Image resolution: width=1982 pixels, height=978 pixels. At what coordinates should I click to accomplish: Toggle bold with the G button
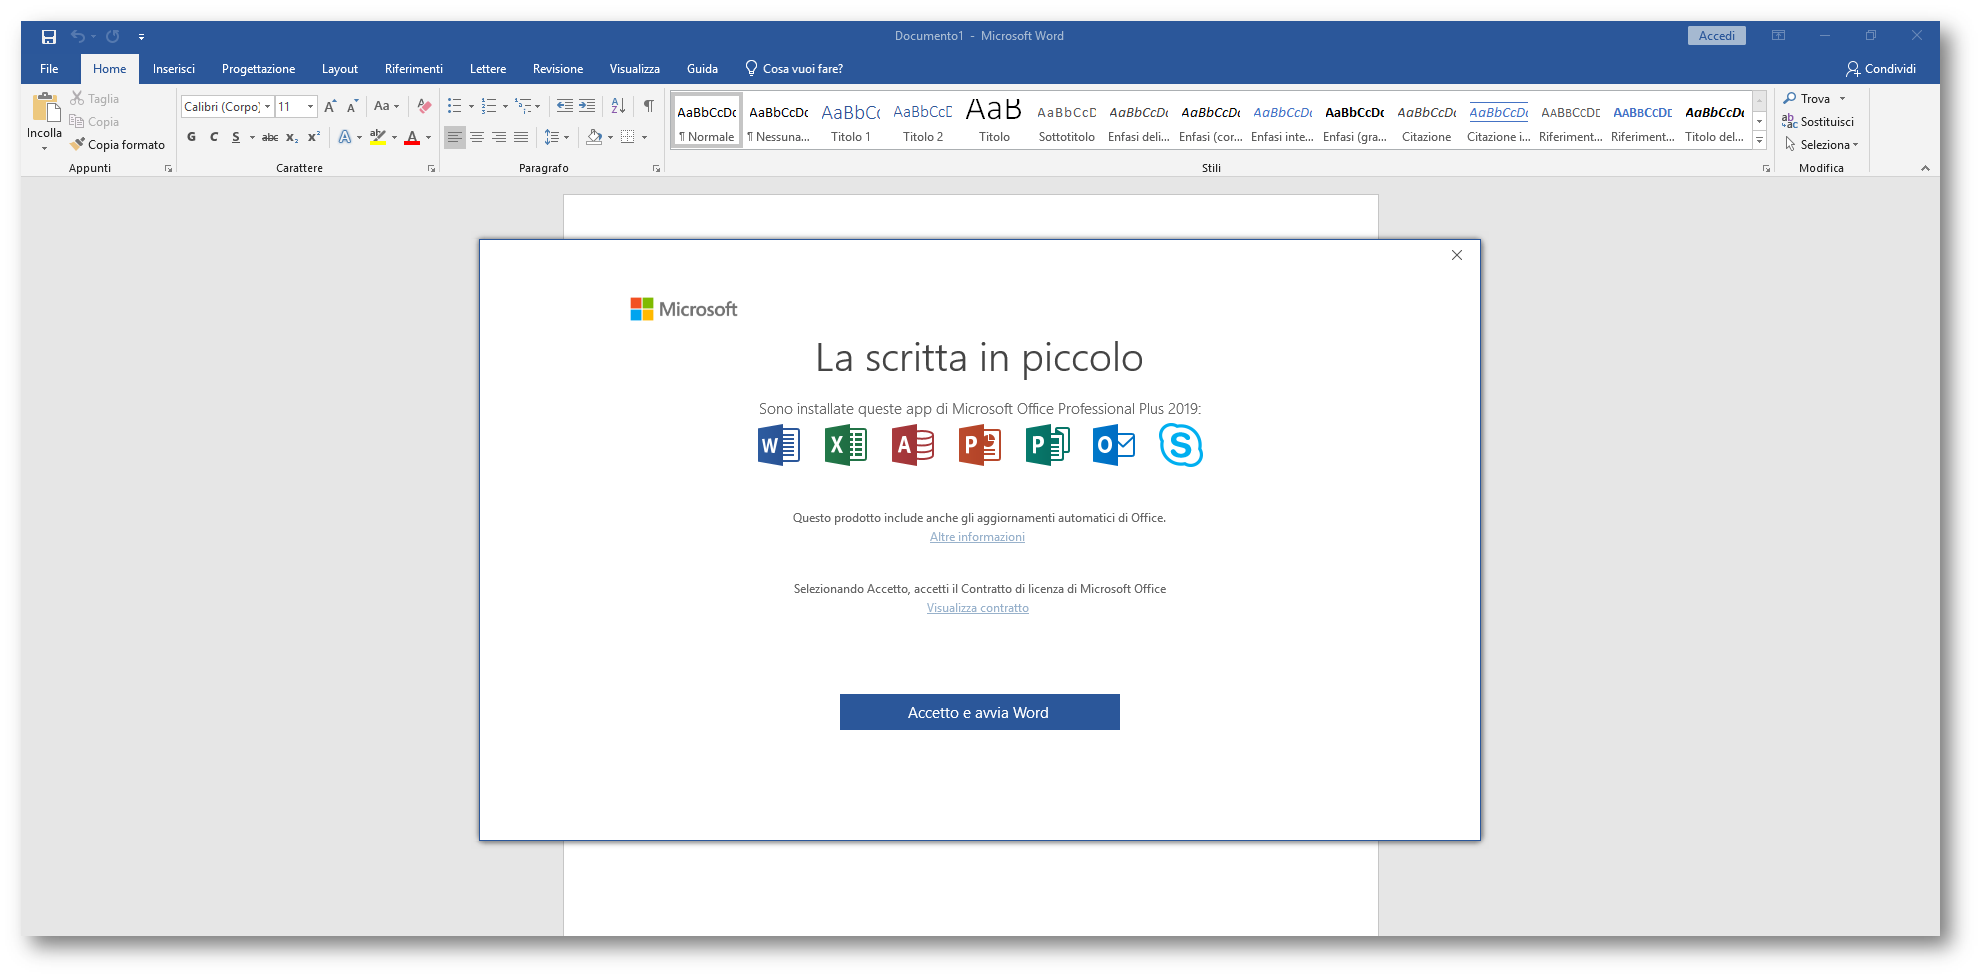[x=192, y=137]
